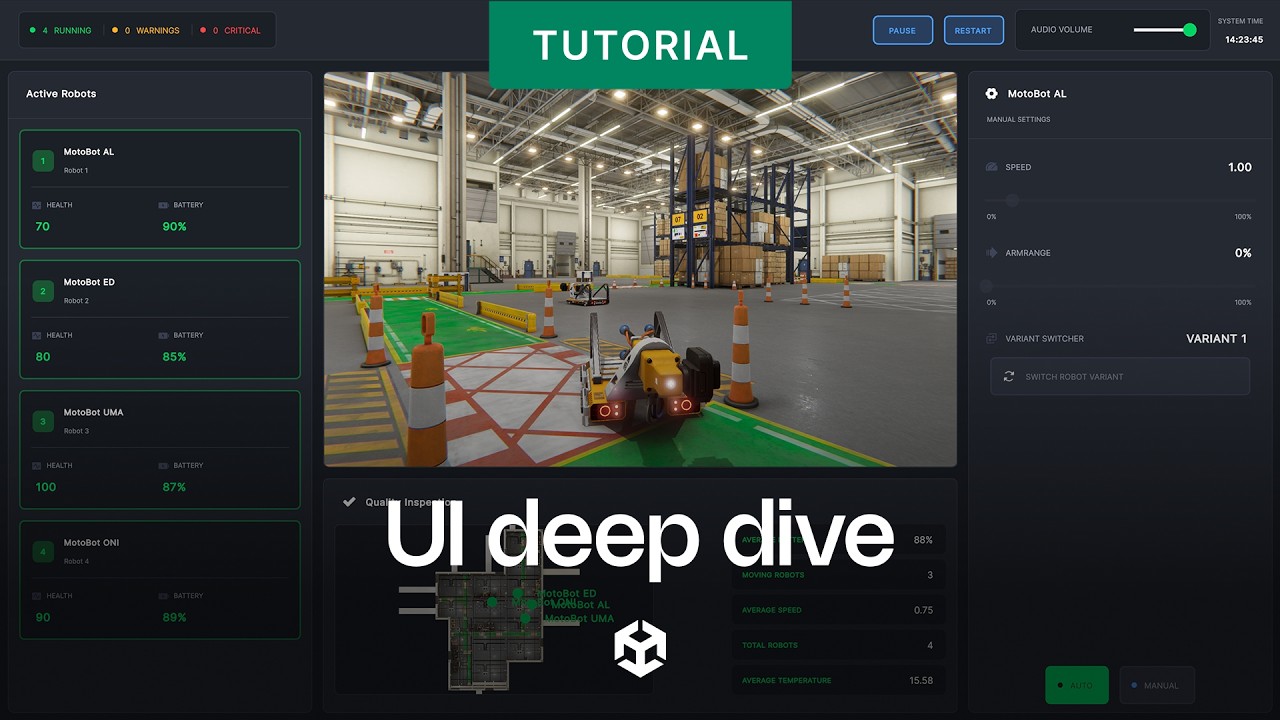
Task: Click the number 4 badge on MotoBot ONI
Action: 43,551
